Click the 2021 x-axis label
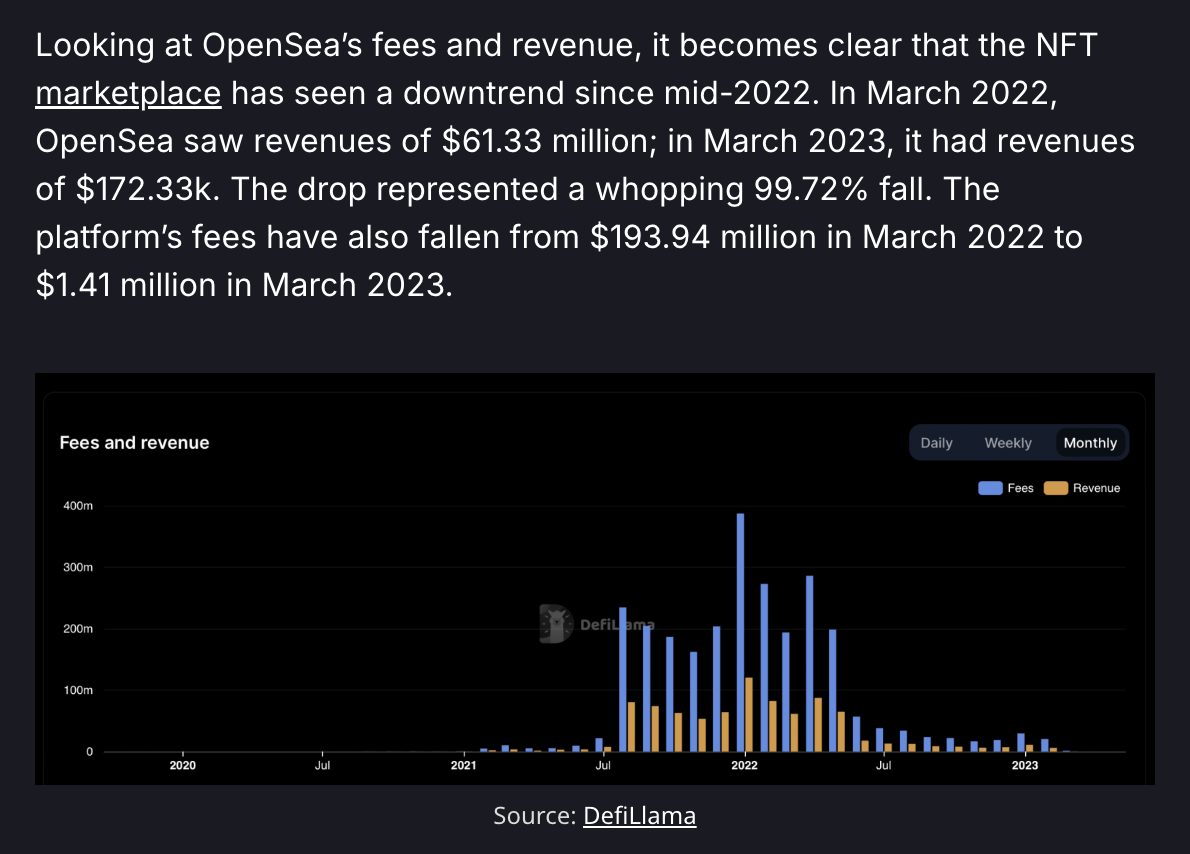This screenshot has width=1190, height=854. click(x=464, y=765)
